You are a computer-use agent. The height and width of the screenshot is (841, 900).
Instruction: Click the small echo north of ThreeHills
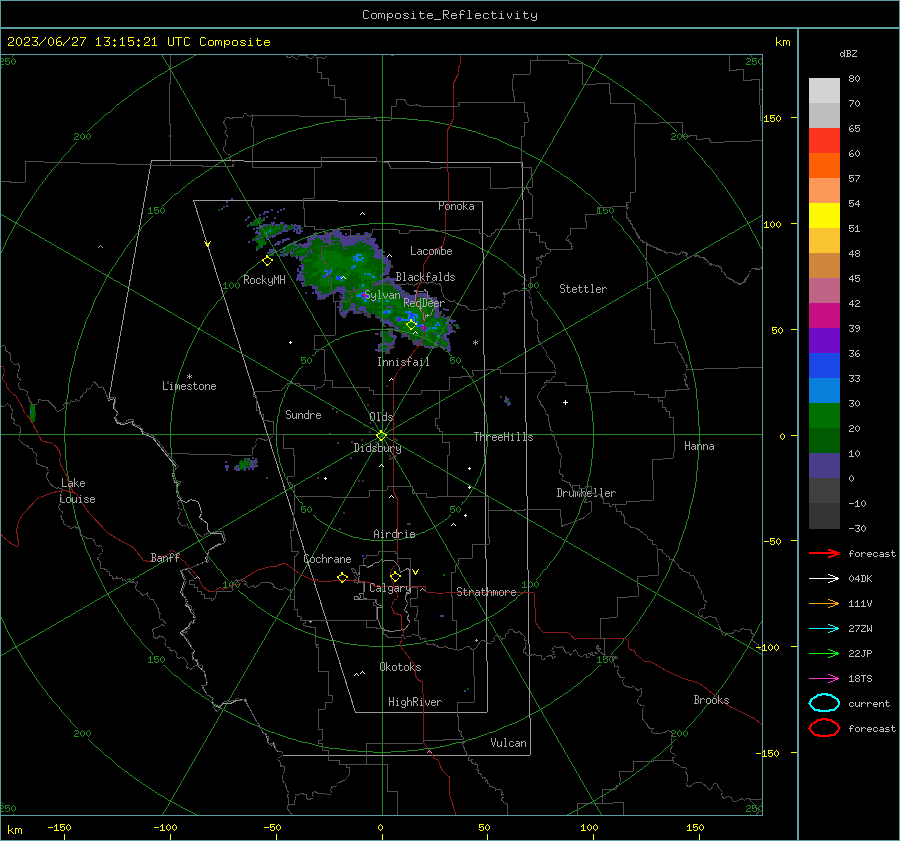click(506, 400)
